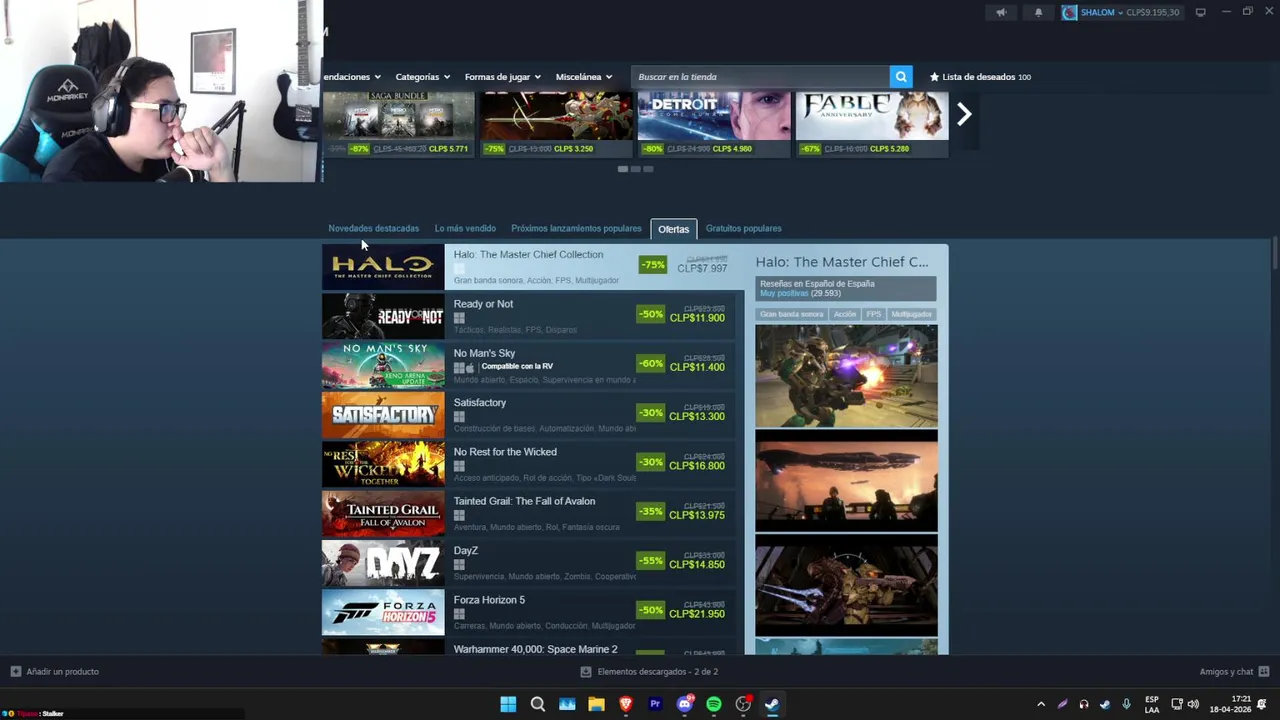Click the CLP$ 14.850 price of DayZ
The image size is (1280, 720).
[697, 565]
